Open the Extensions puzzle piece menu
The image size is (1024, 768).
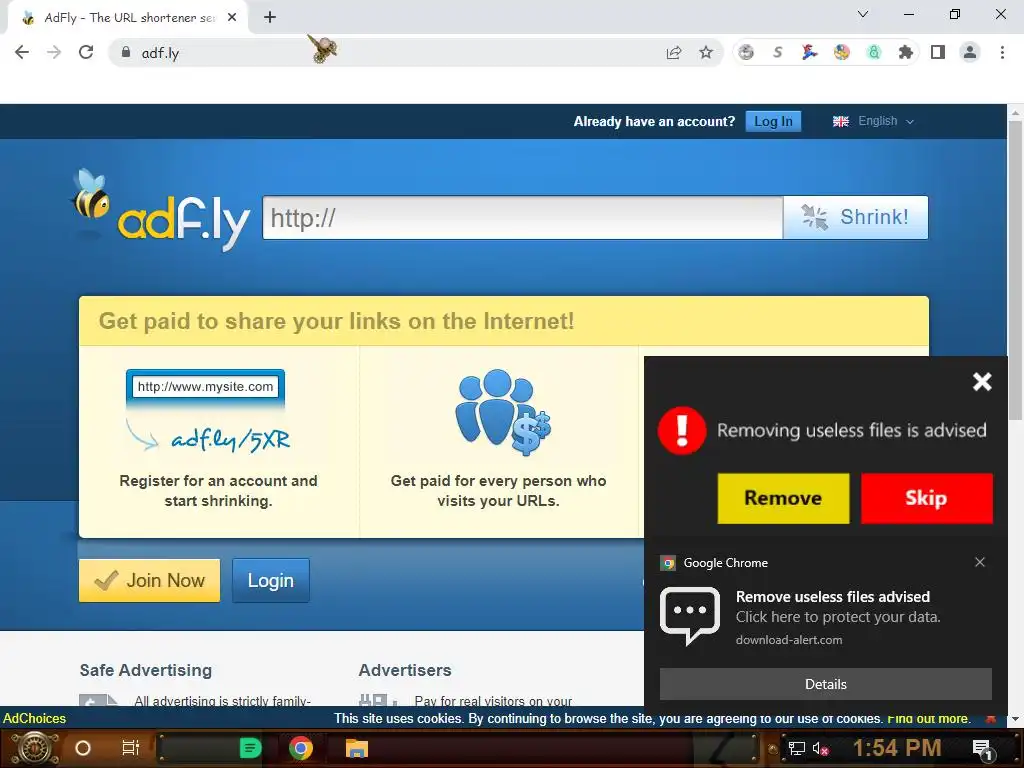906,52
